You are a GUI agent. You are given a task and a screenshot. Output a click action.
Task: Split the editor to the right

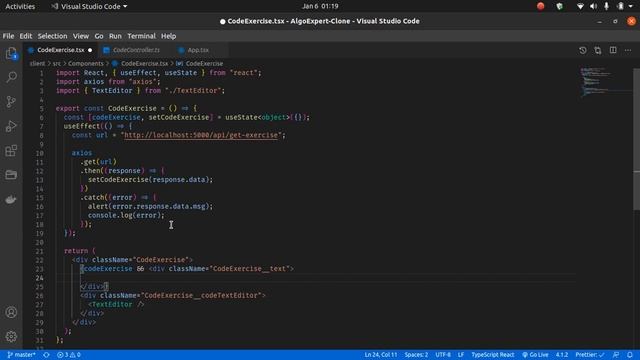(x=613, y=50)
